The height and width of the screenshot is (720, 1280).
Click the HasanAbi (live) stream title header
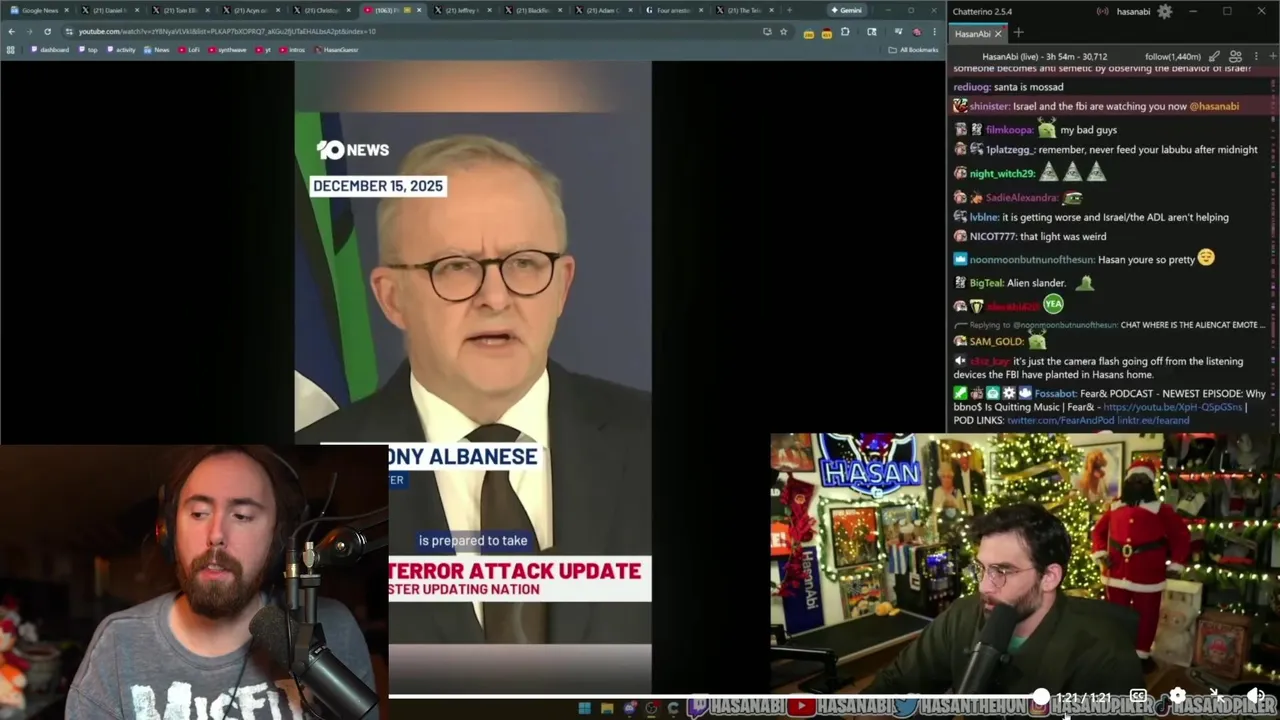click(x=1044, y=57)
